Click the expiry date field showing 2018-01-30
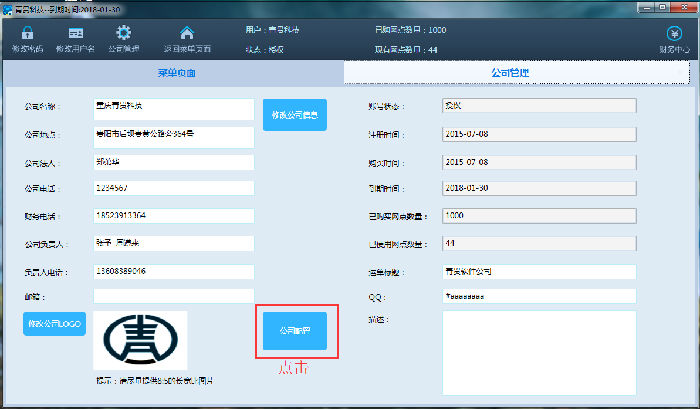Image resolution: width=700 pixels, height=409 pixels. pos(538,187)
